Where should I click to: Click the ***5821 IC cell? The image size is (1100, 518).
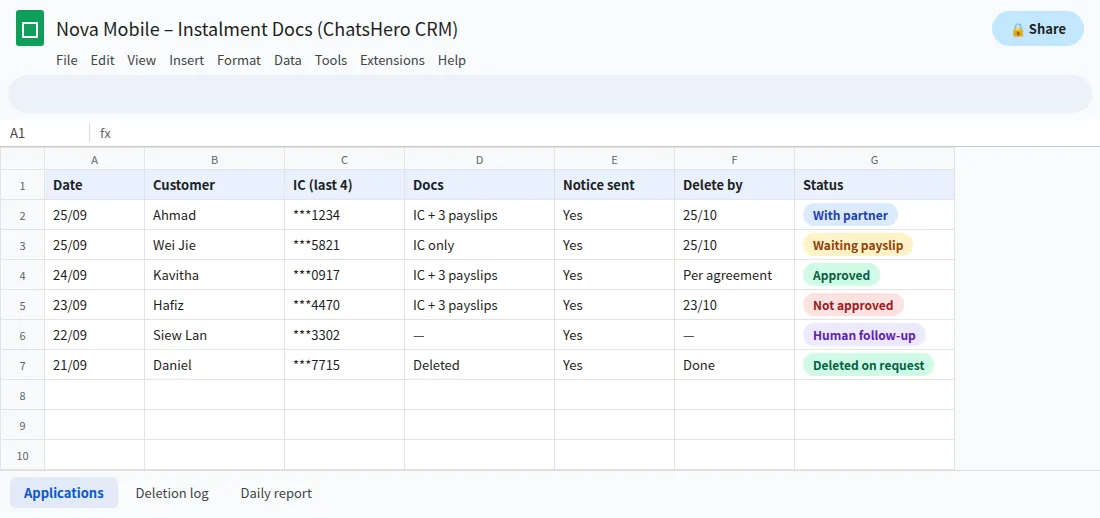tap(344, 246)
